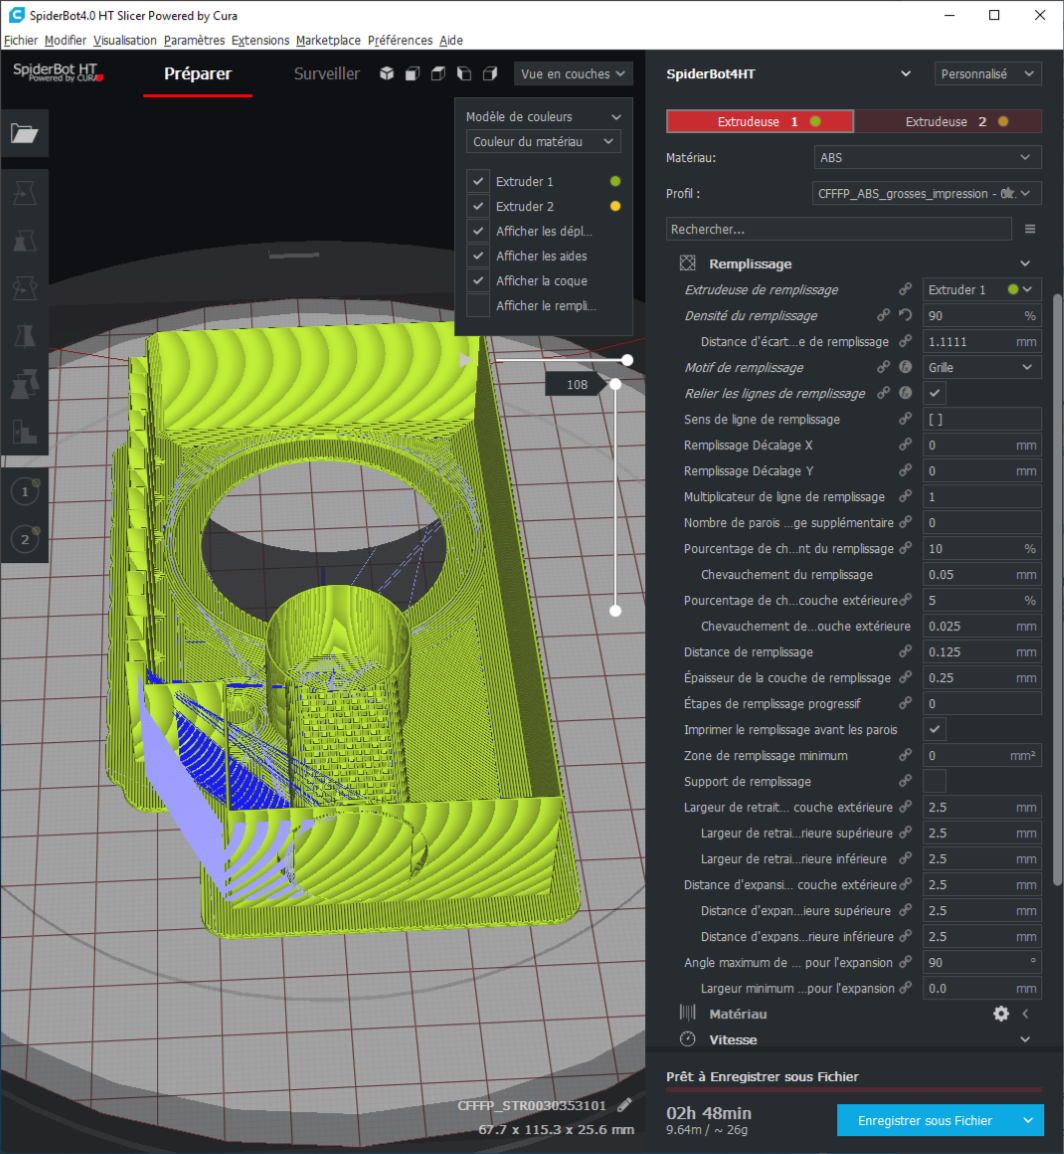Switch to top view icon
Viewport: 1064px width, 1154px height.
point(438,74)
